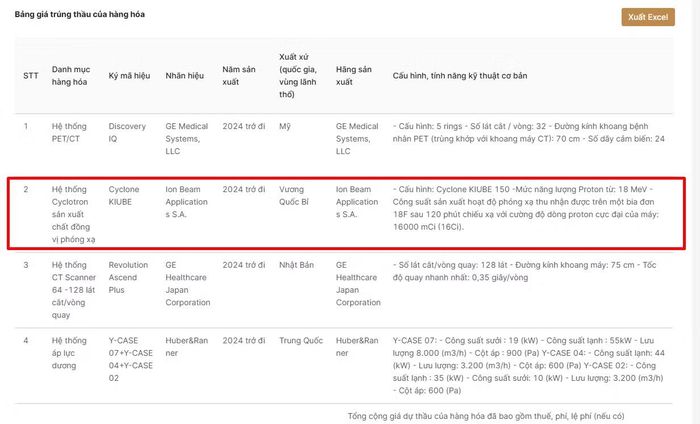The image size is (700, 424).
Task: Select the Hệ thống PET/CT row cell
Action: [69, 133]
